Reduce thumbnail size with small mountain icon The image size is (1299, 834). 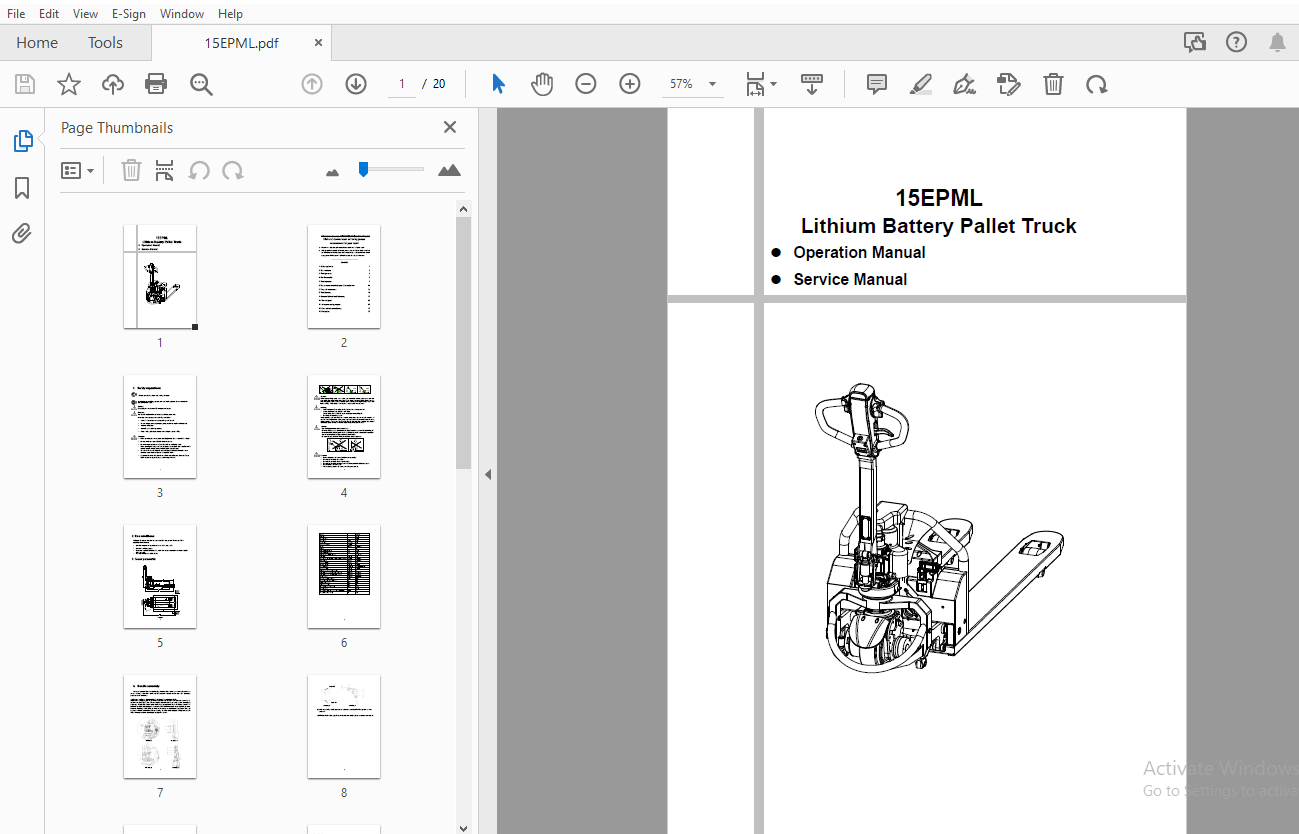tap(333, 172)
